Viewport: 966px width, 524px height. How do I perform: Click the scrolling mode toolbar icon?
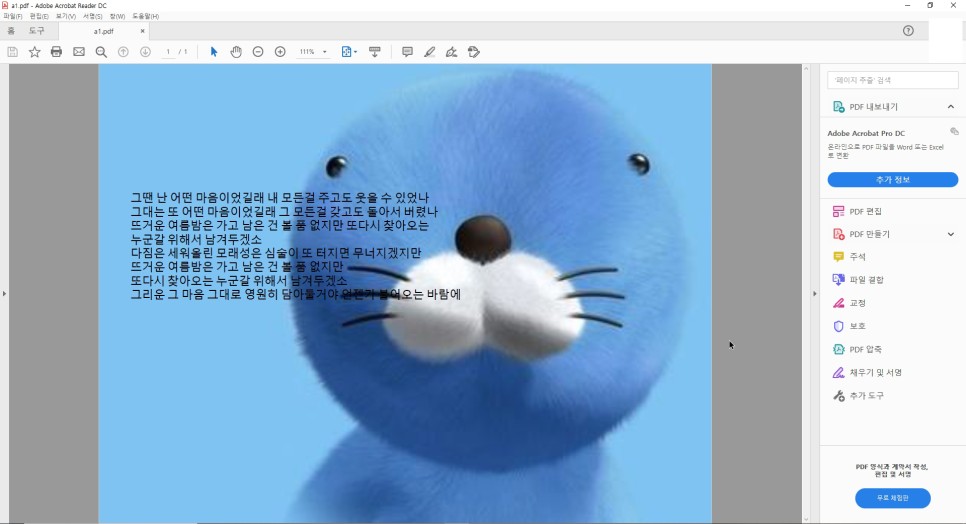click(375, 52)
